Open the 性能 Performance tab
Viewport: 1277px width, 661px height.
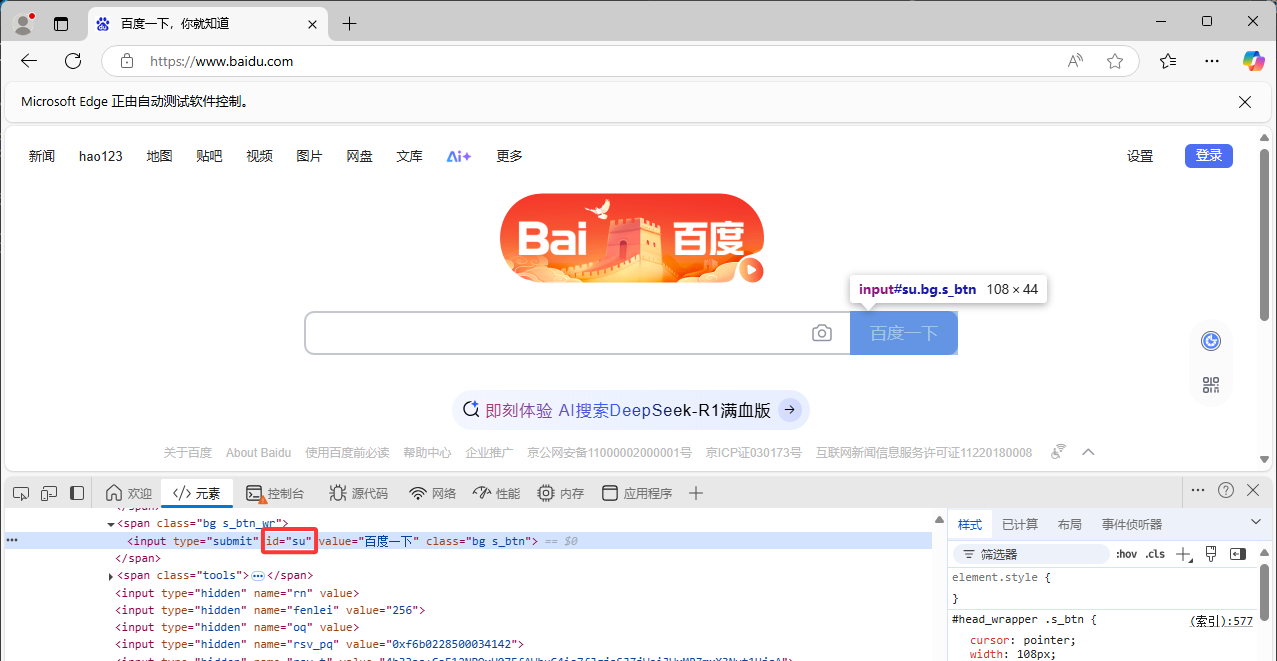[x=496, y=493]
